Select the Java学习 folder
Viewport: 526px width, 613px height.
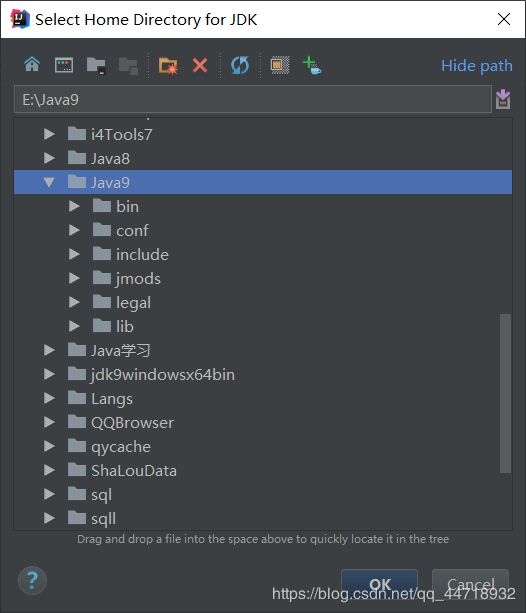click(263, 350)
